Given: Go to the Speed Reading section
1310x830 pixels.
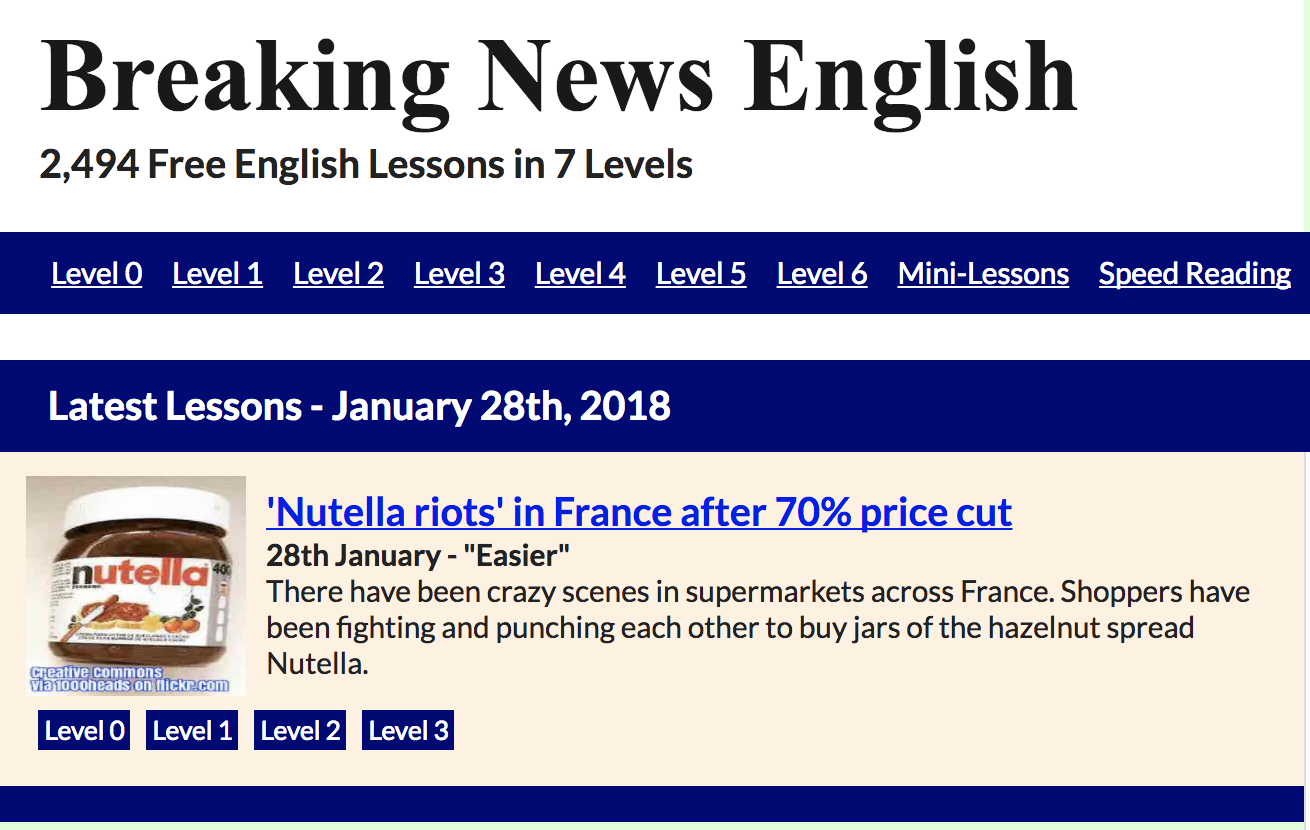Looking at the screenshot, I should click(x=1195, y=274).
